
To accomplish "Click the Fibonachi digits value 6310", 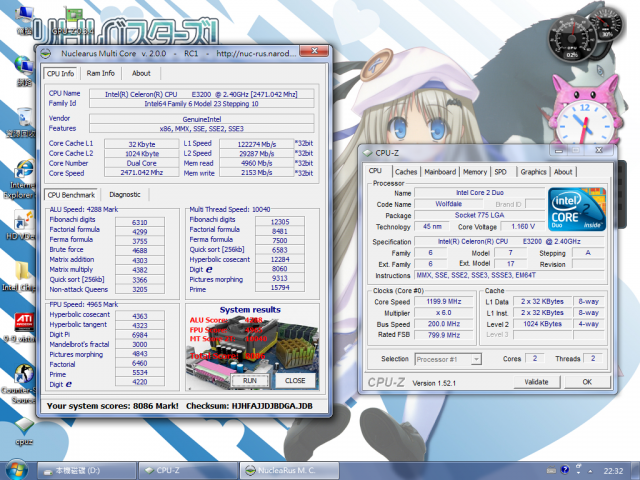I will 140,222.
